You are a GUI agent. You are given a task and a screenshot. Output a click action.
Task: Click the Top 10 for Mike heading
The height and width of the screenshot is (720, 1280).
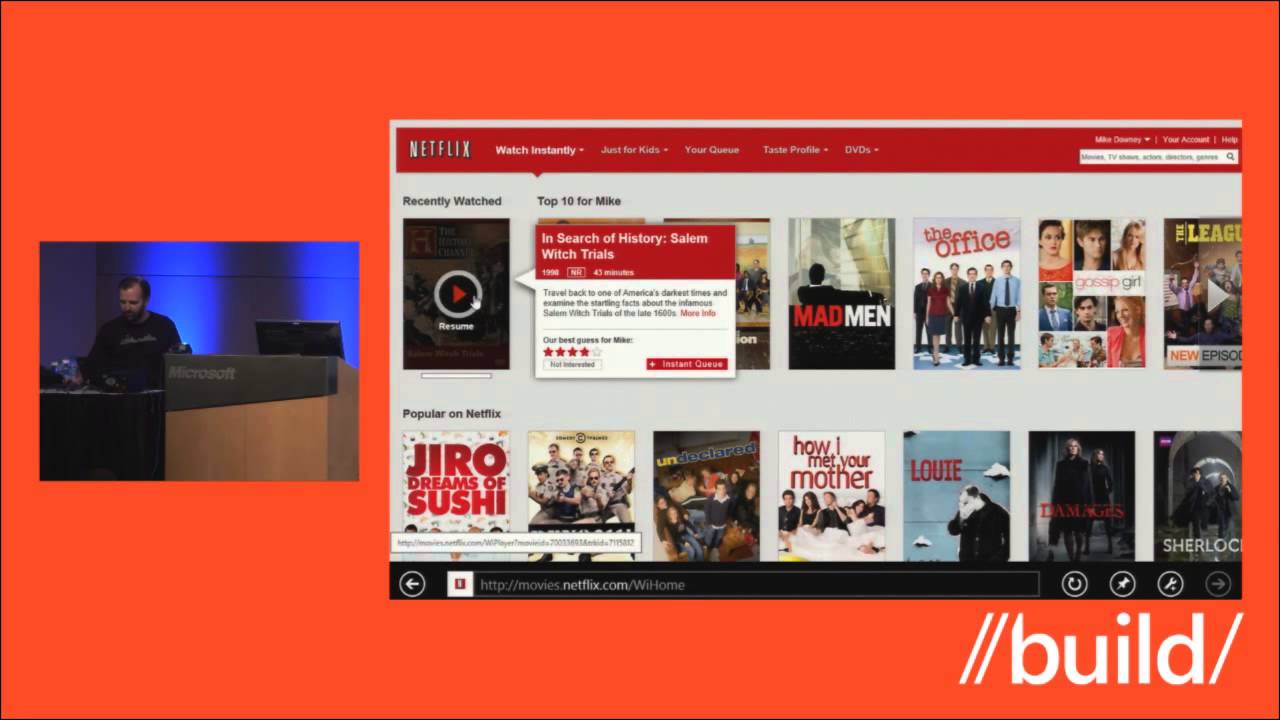click(579, 201)
